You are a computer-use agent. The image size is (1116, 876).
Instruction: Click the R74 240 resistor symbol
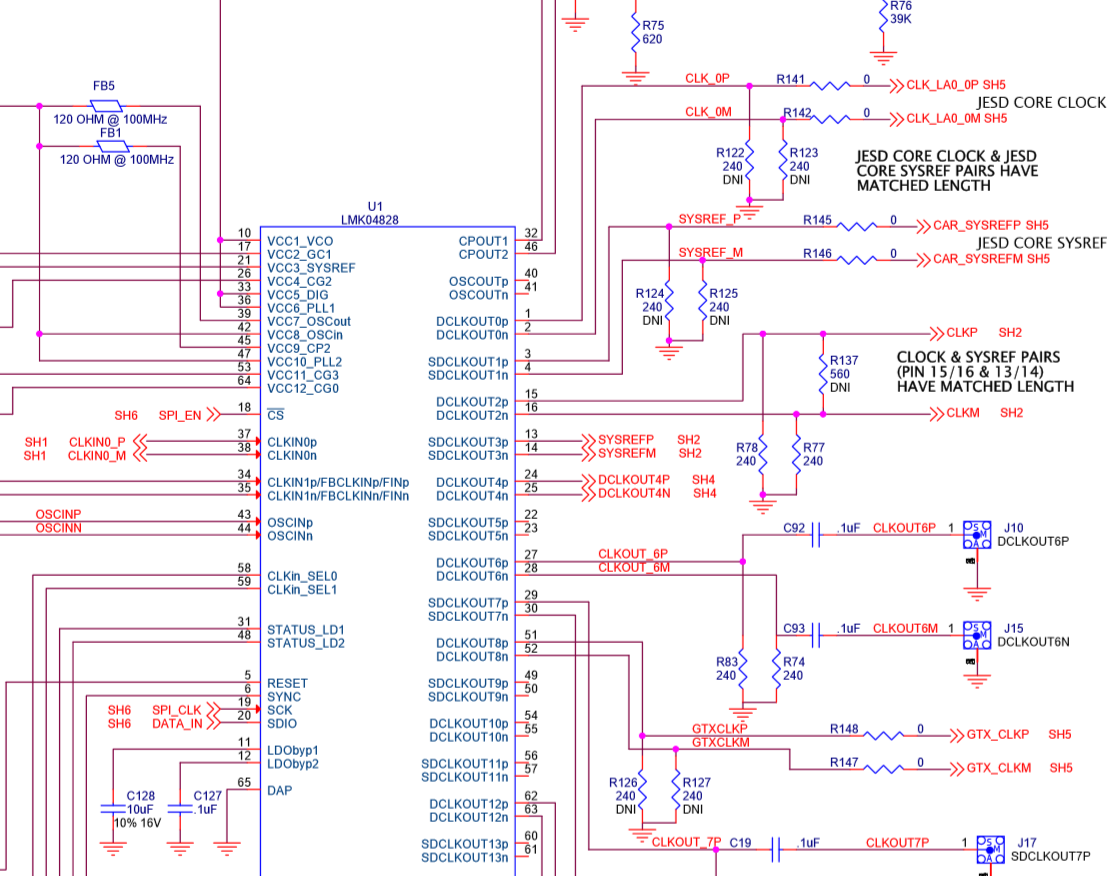pos(776,668)
